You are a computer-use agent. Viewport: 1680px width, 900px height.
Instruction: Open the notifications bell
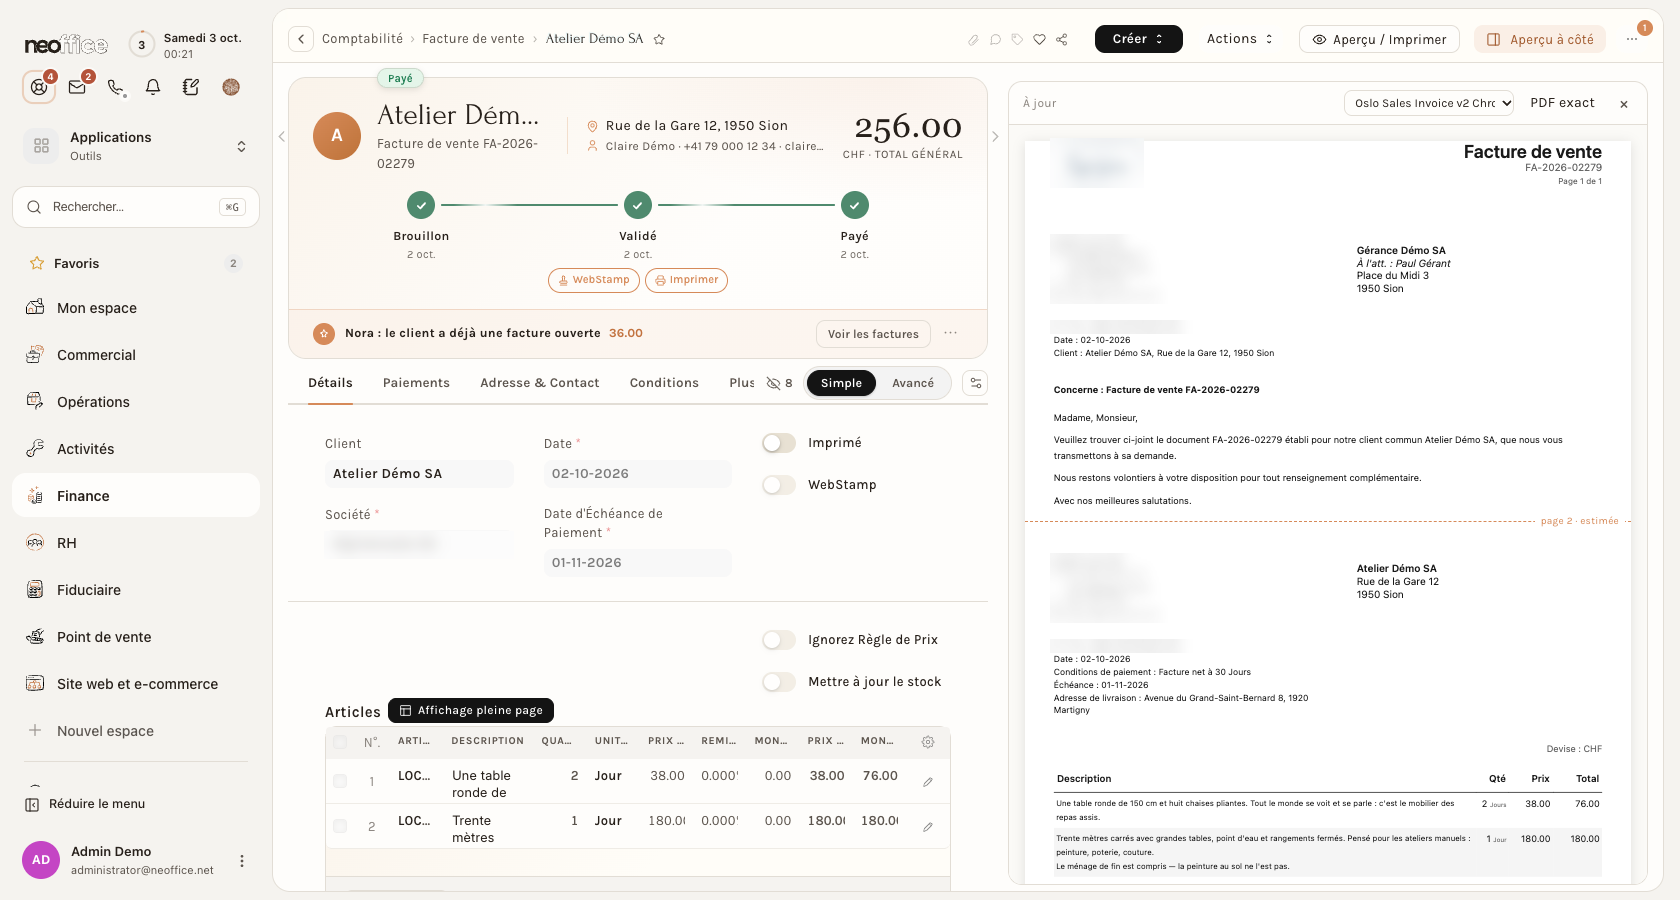pos(153,87)
